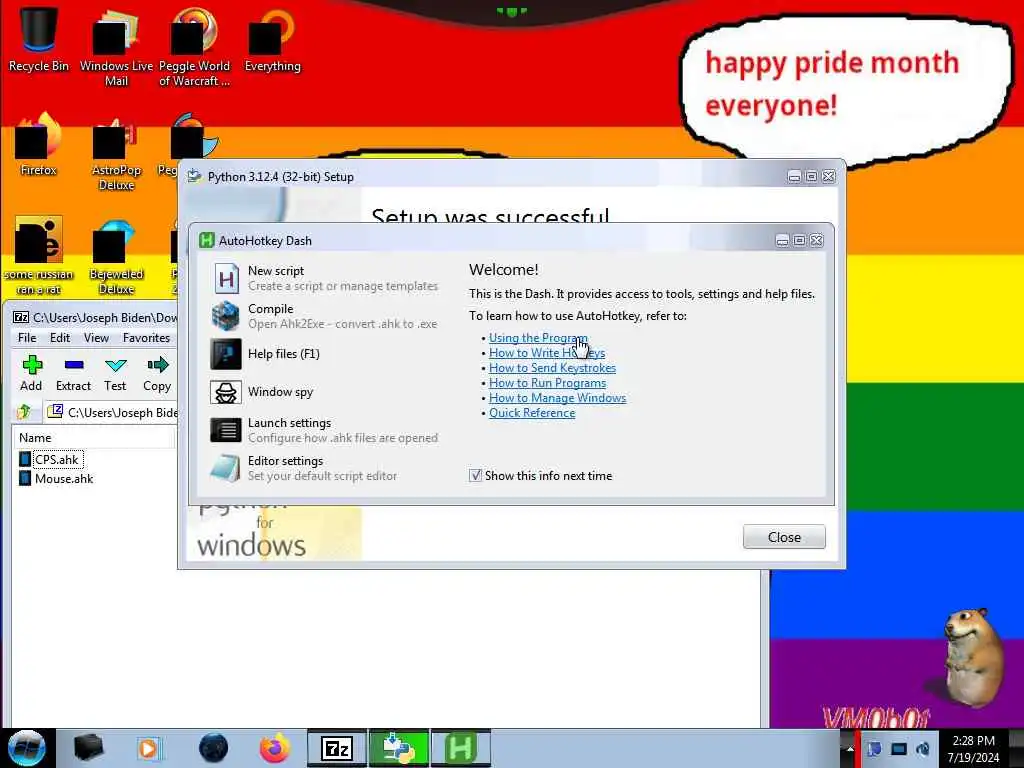
Task: Go up one folder level in 7-Zip
Action: [24, 411]
